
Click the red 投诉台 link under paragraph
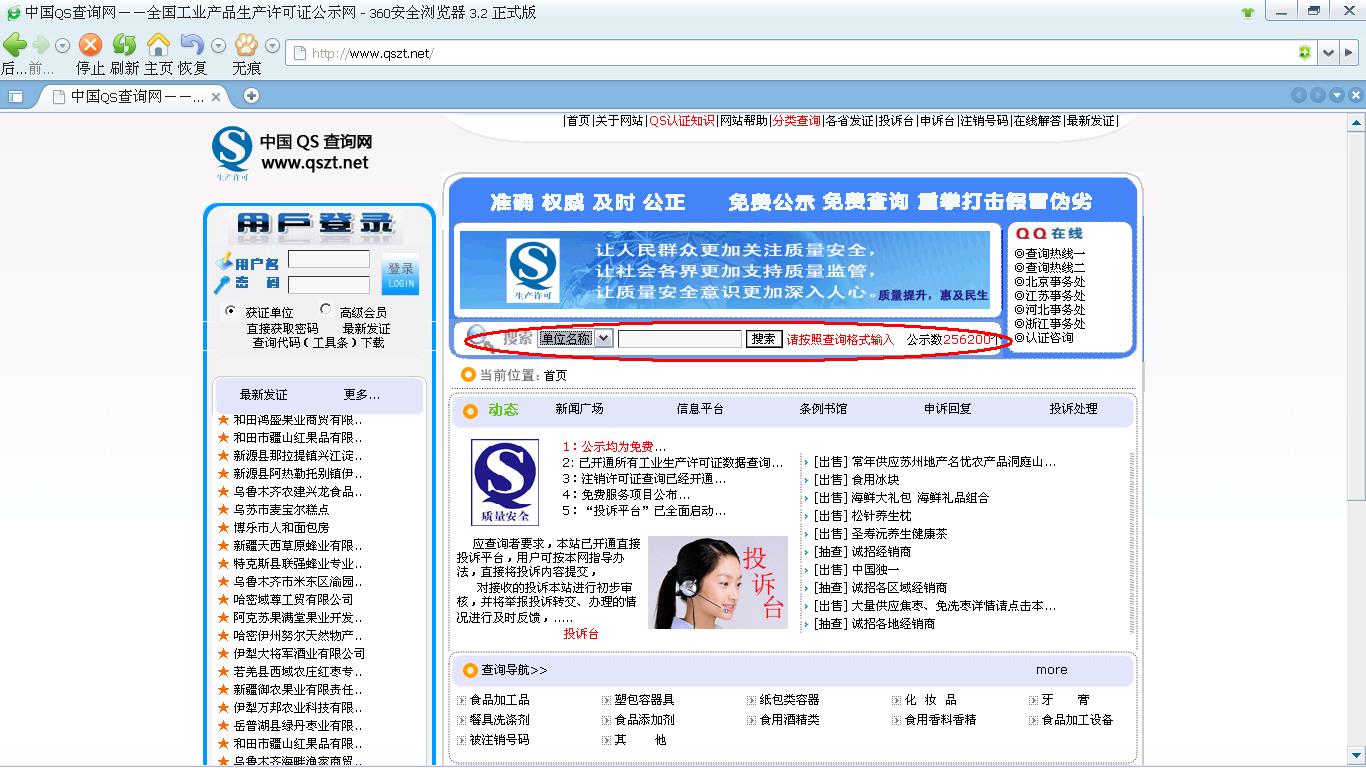tap(581, 634)
